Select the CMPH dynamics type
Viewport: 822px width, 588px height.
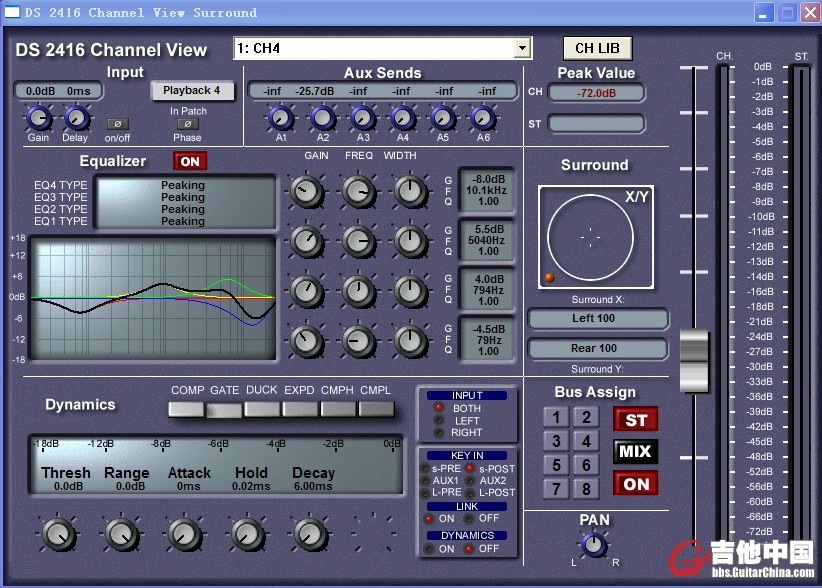[338, 409]
